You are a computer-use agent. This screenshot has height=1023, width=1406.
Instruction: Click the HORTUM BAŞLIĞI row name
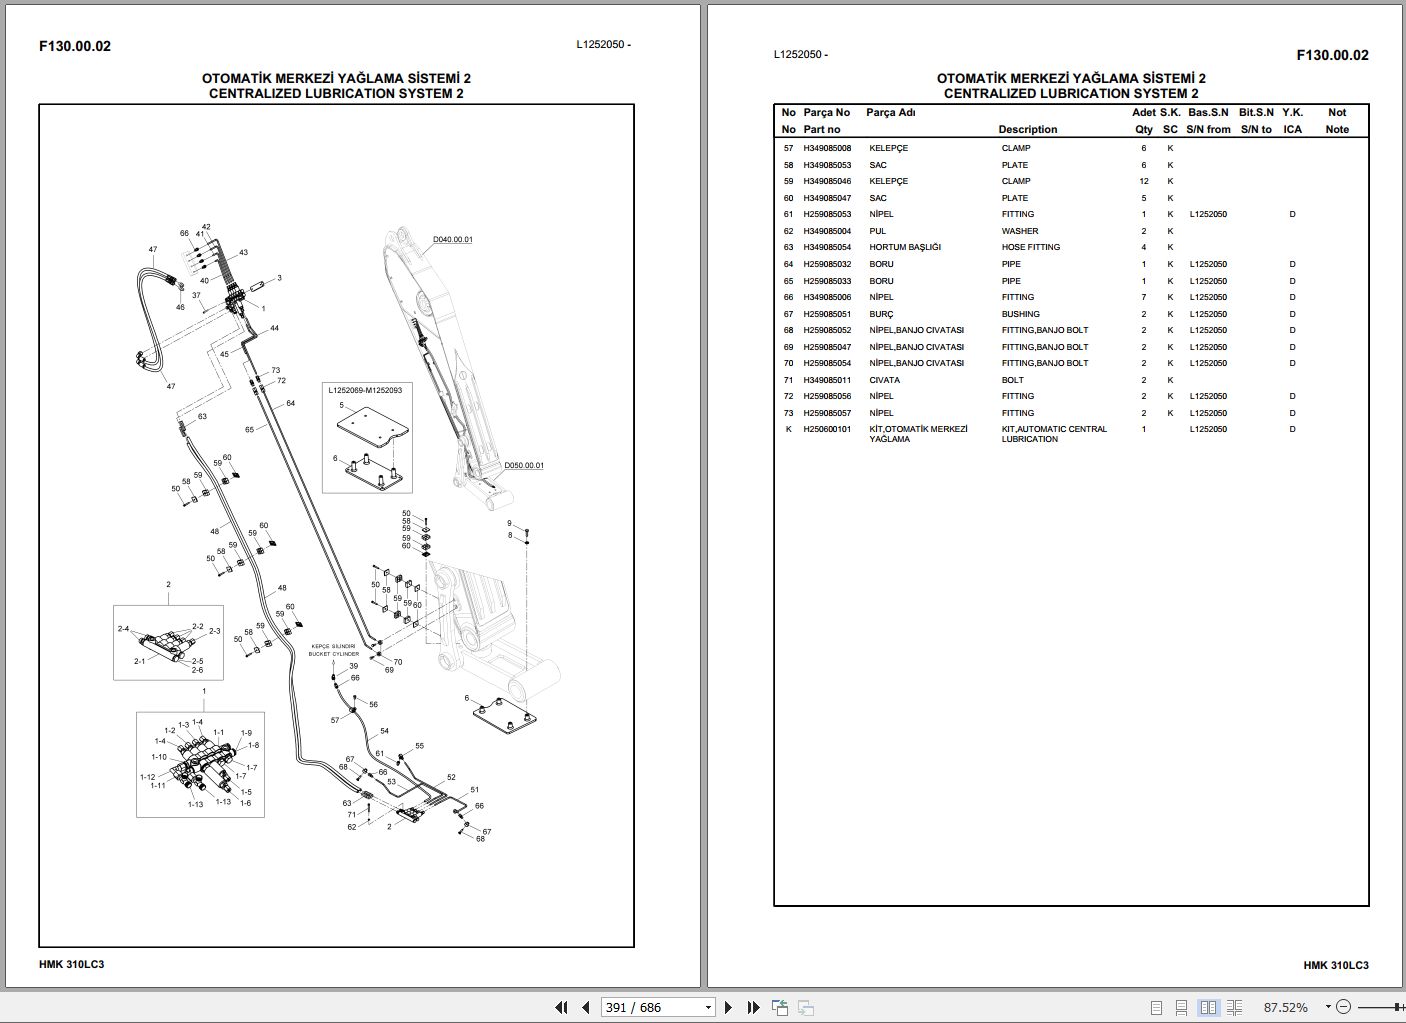click(905, 247)
